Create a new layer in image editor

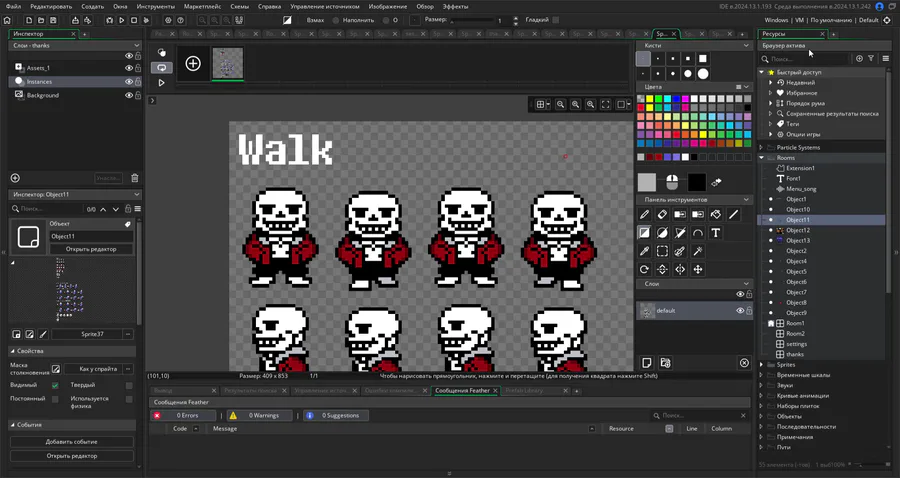coord(646,363)
